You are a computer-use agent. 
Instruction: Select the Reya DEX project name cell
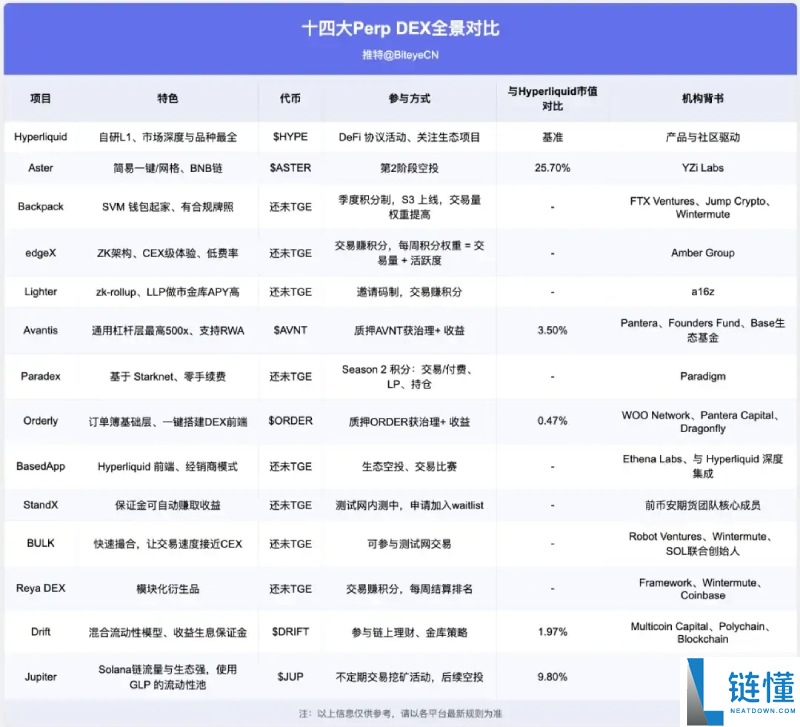point(40,588)
